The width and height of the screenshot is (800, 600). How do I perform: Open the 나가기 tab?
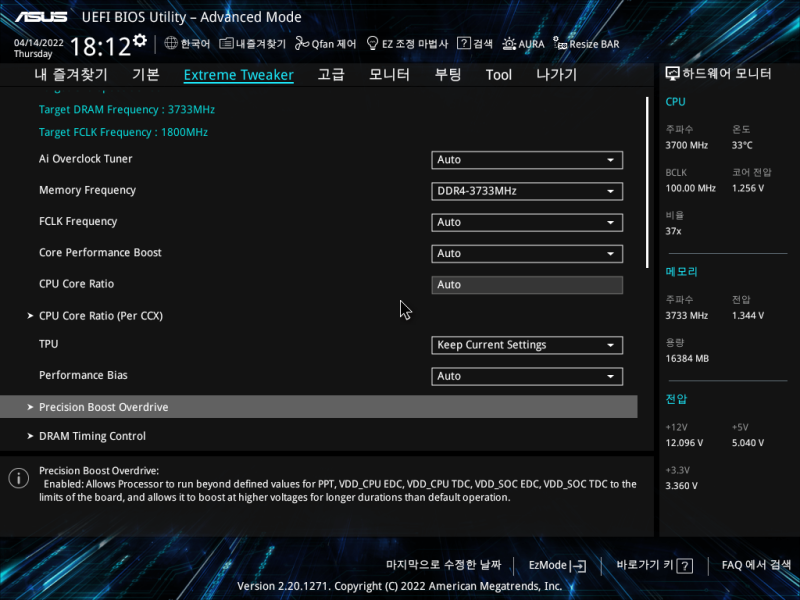pyautogui.click(x=557, y=74)
